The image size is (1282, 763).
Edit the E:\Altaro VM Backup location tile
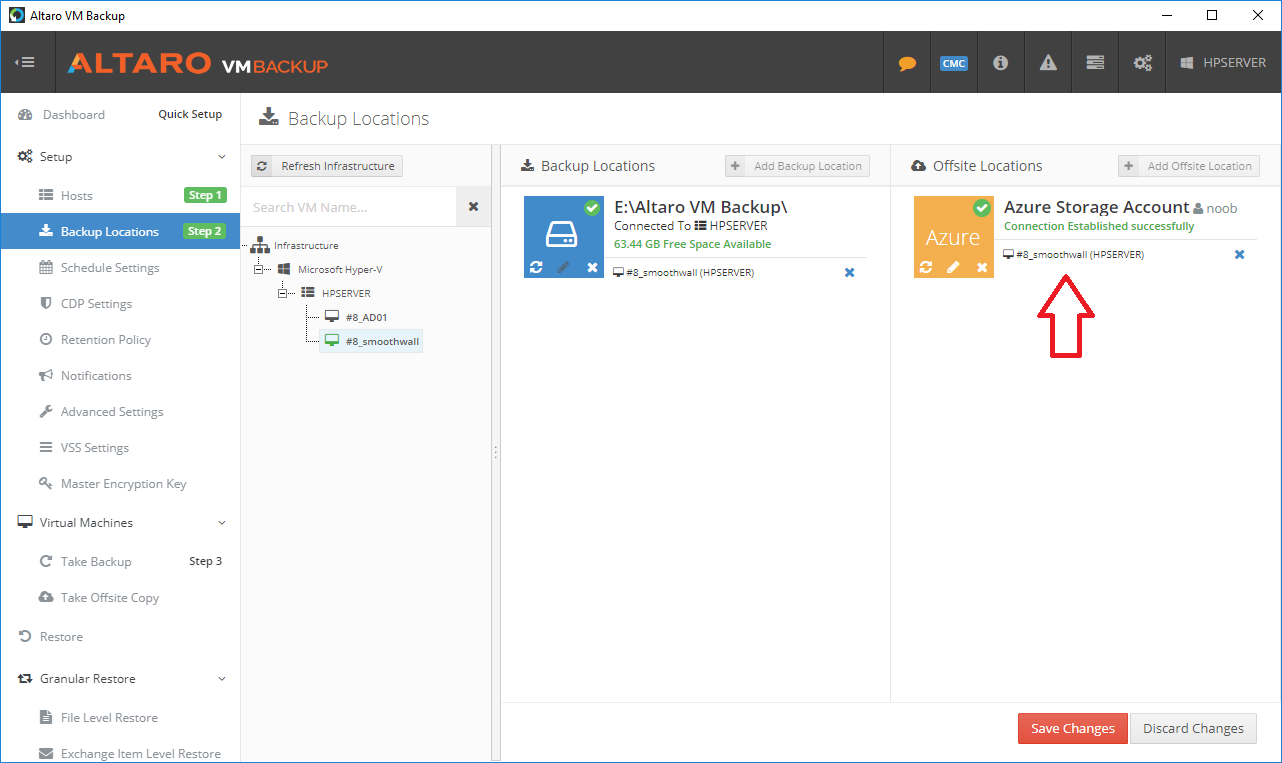point(564,267)
